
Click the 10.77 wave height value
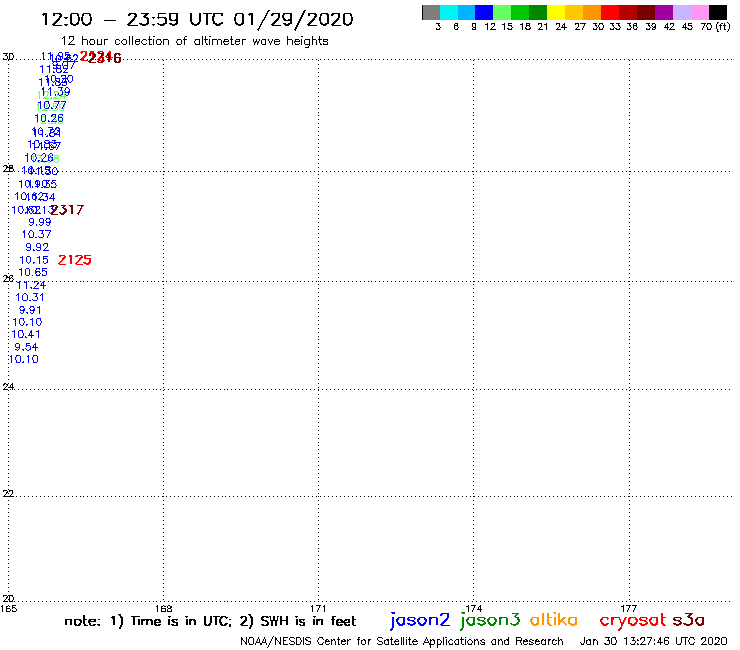pos(51,105)
